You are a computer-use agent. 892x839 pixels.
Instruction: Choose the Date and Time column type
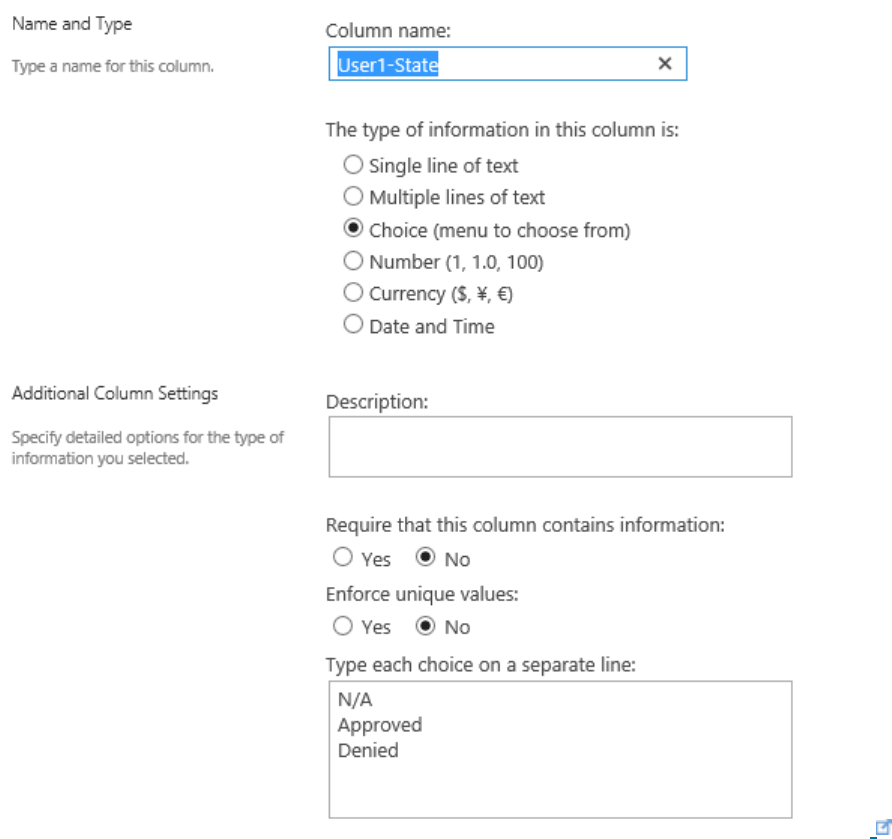pos(351,325)
